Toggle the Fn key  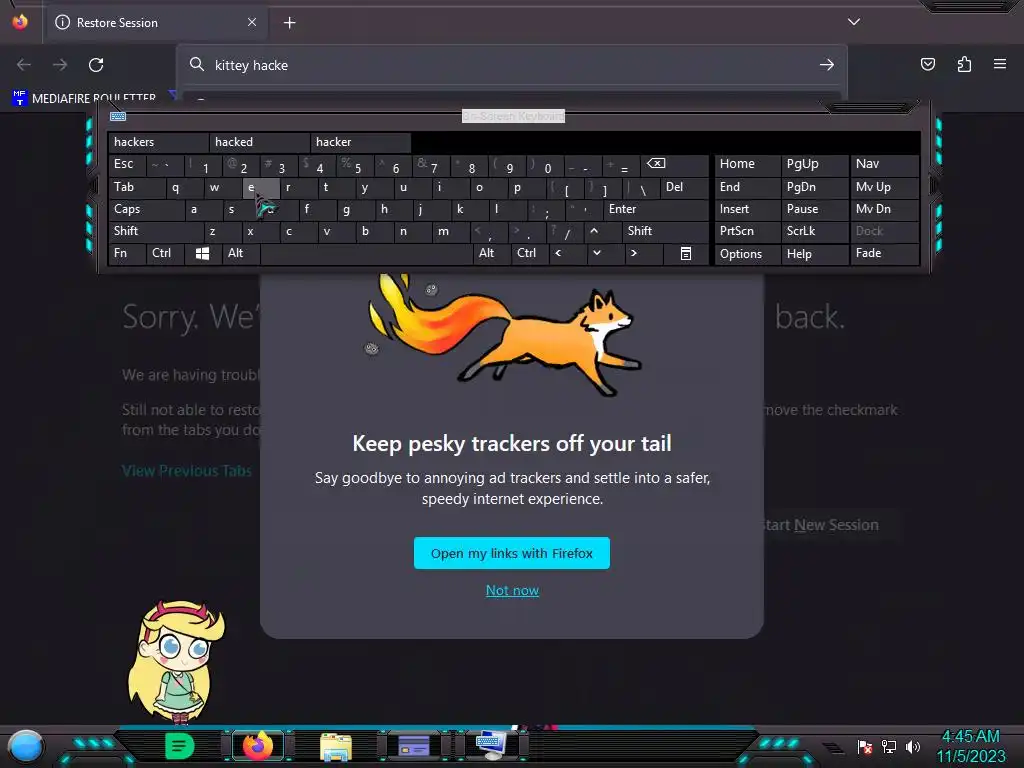(127, 253)
